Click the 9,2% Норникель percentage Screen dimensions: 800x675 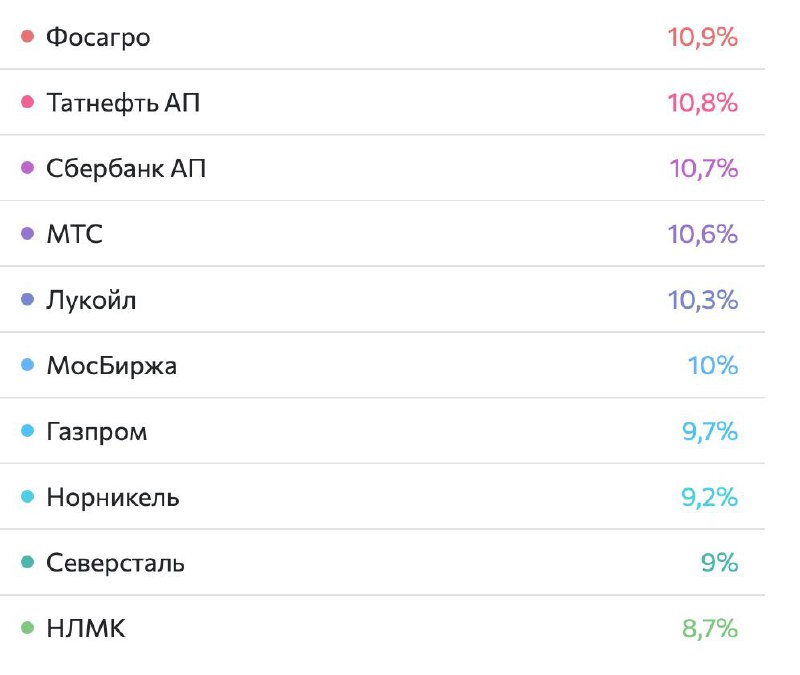point(709,497)
